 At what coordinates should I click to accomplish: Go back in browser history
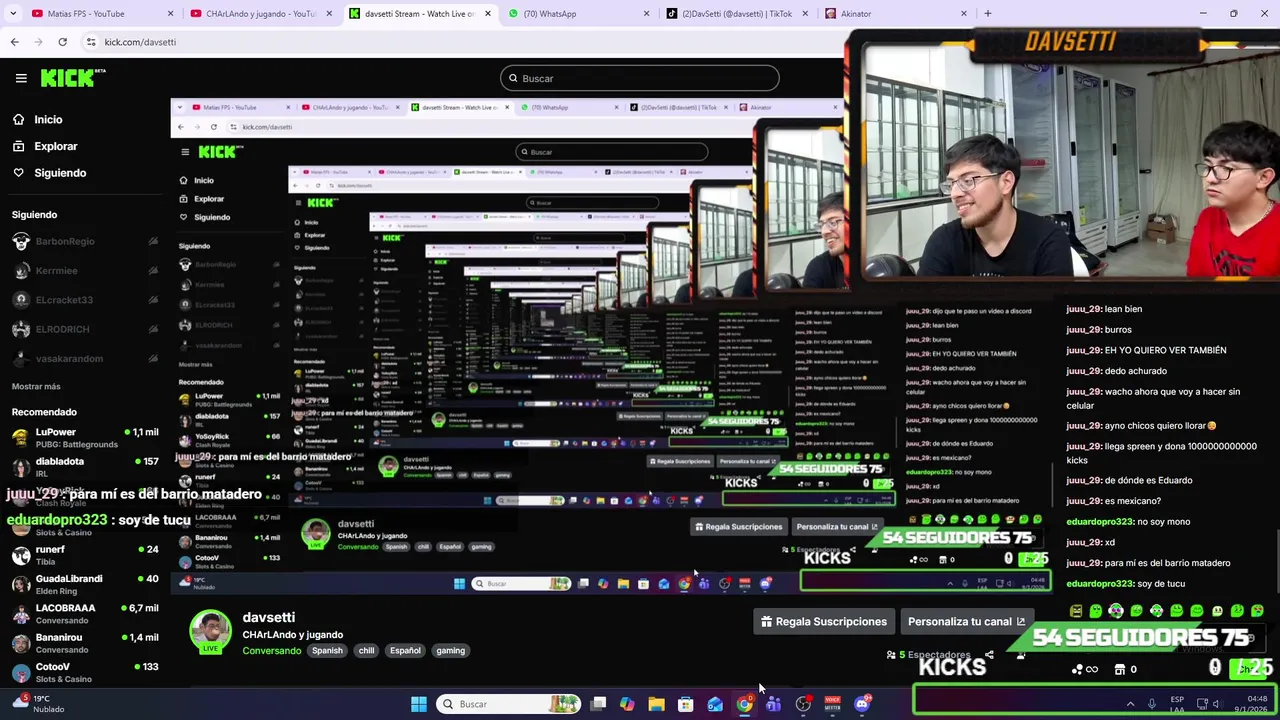(x=14, y=42)
